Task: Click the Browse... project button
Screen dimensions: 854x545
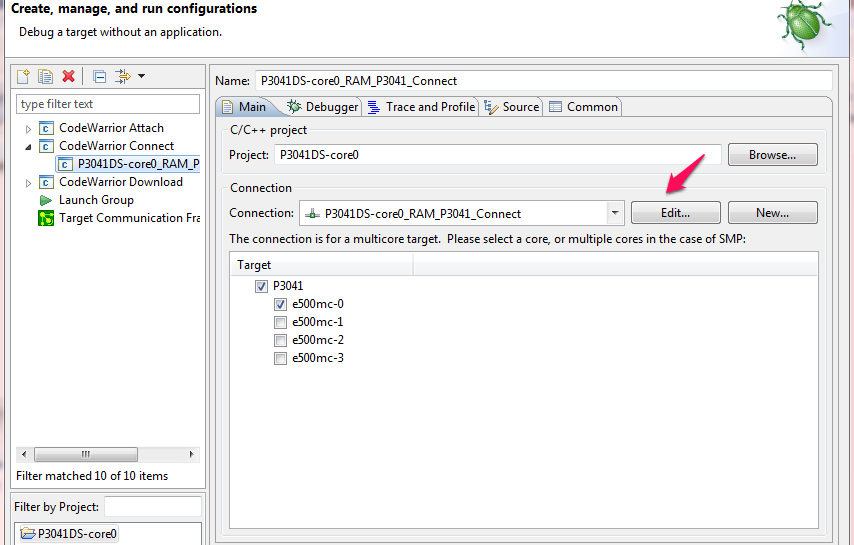Action: pyautogui.click(x=772, y=155)
